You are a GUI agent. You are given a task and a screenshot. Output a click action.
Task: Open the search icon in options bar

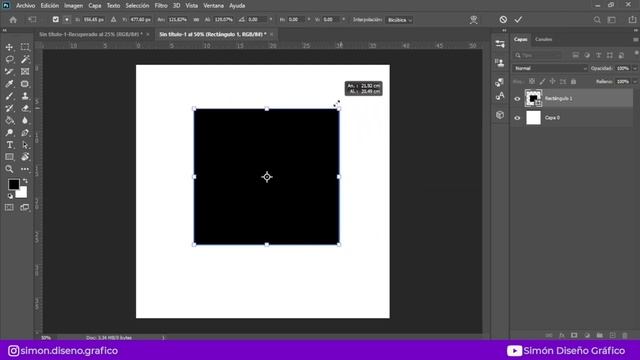coord(597,20)
